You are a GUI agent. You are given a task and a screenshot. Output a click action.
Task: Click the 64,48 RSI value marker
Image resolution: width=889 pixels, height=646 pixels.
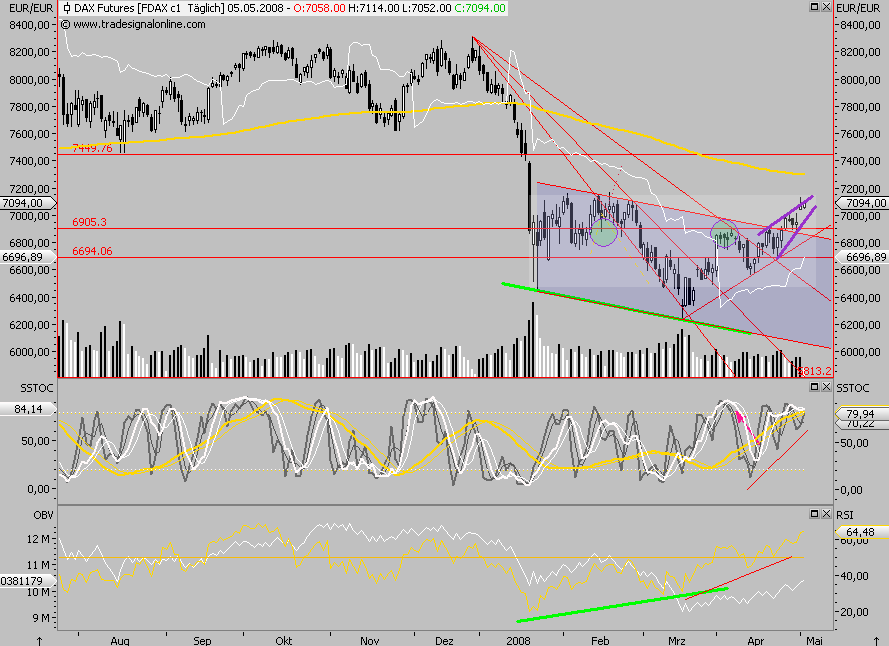[861, 531]
